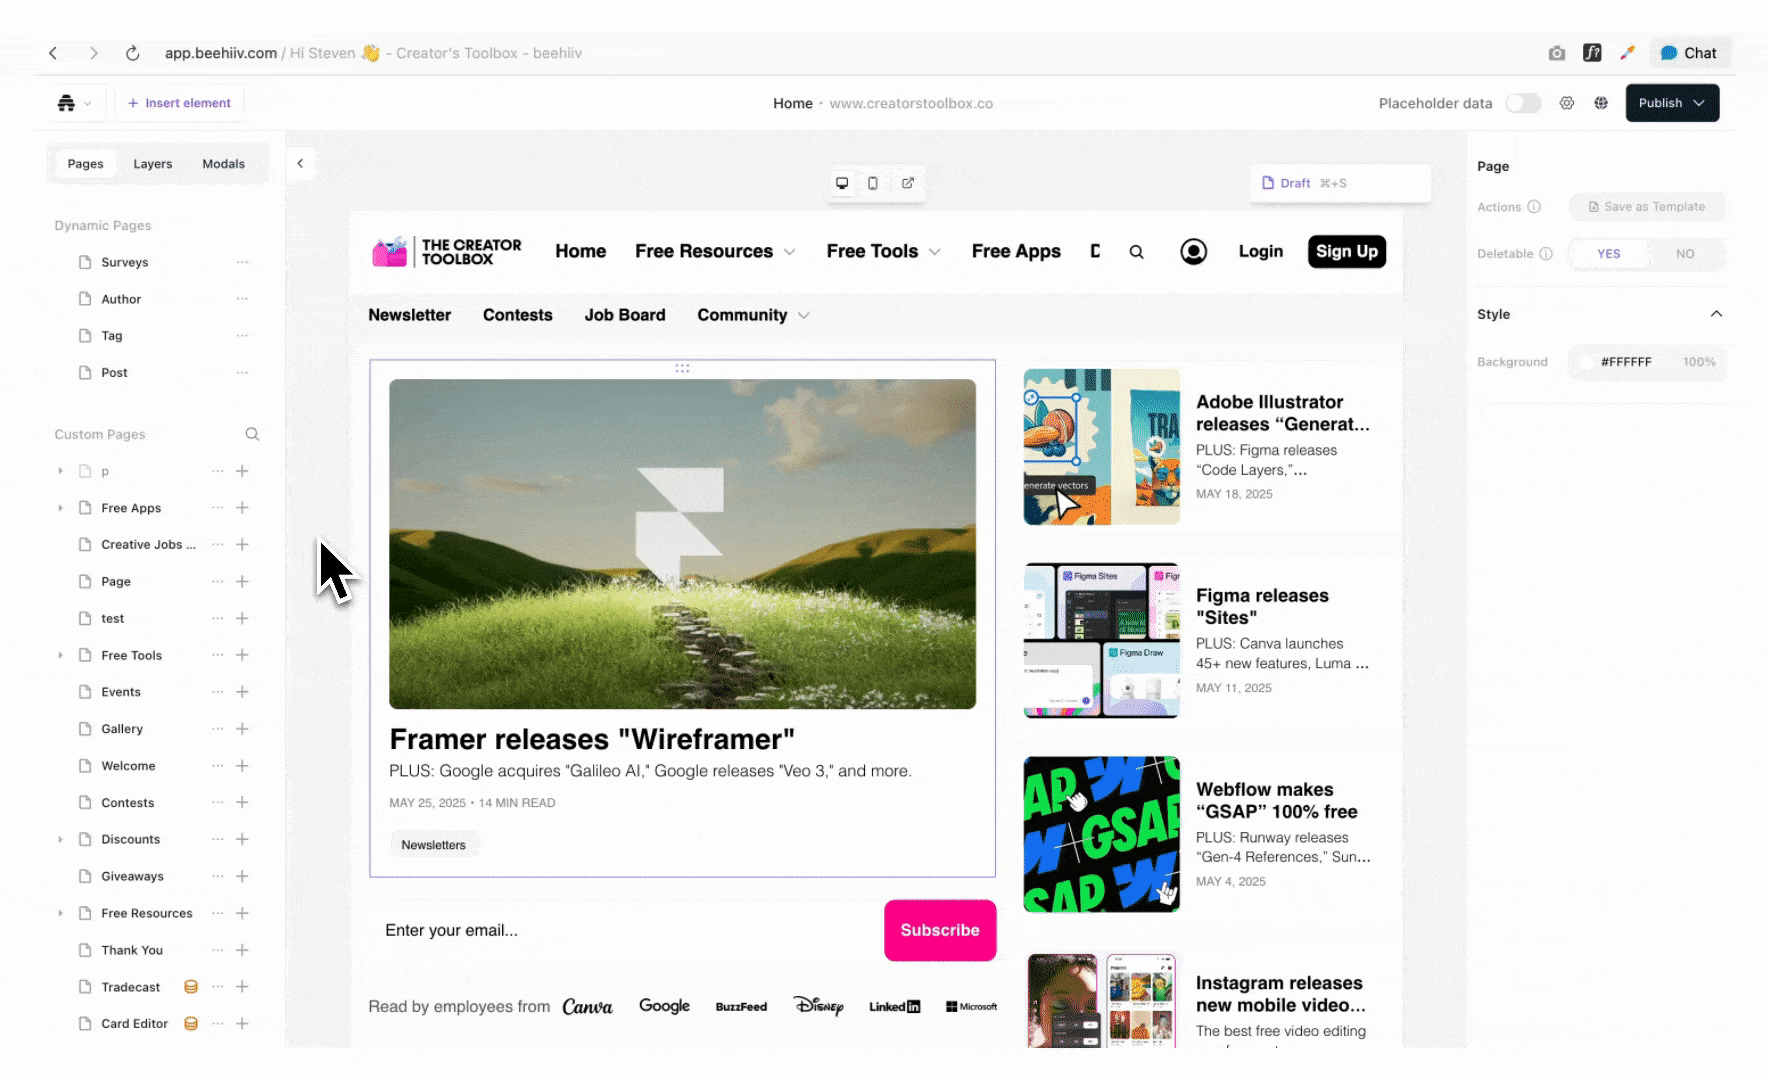Expand the Free Tools page tree
The height and width of the screenshot is (1080, 1768).
point(60,655)
